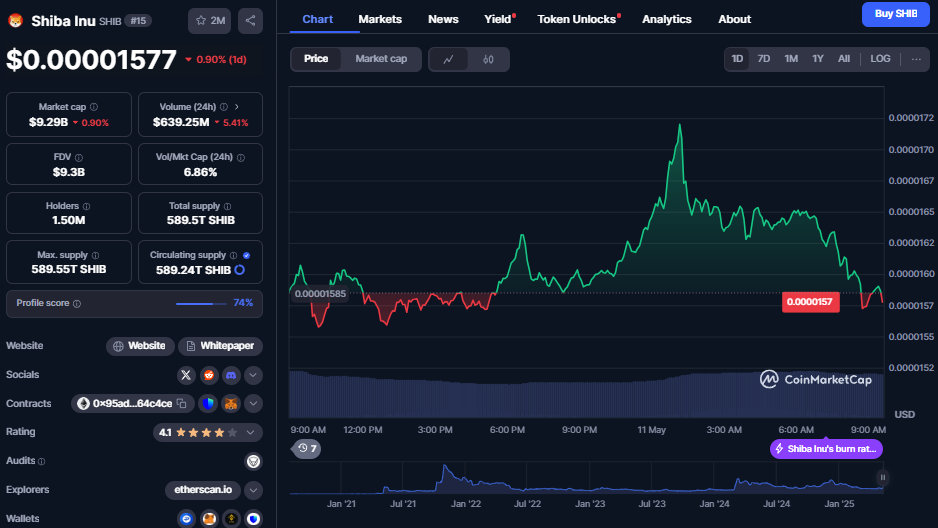
Task: Set chart range to 1M
Action: tap(791, 59)
